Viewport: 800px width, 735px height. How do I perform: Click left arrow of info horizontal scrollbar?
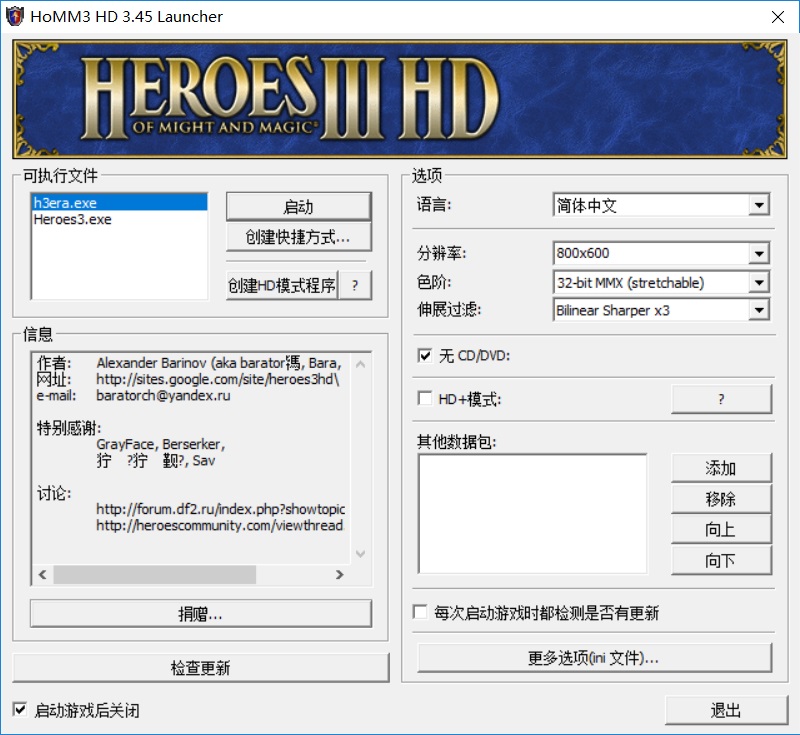(43, 575)
